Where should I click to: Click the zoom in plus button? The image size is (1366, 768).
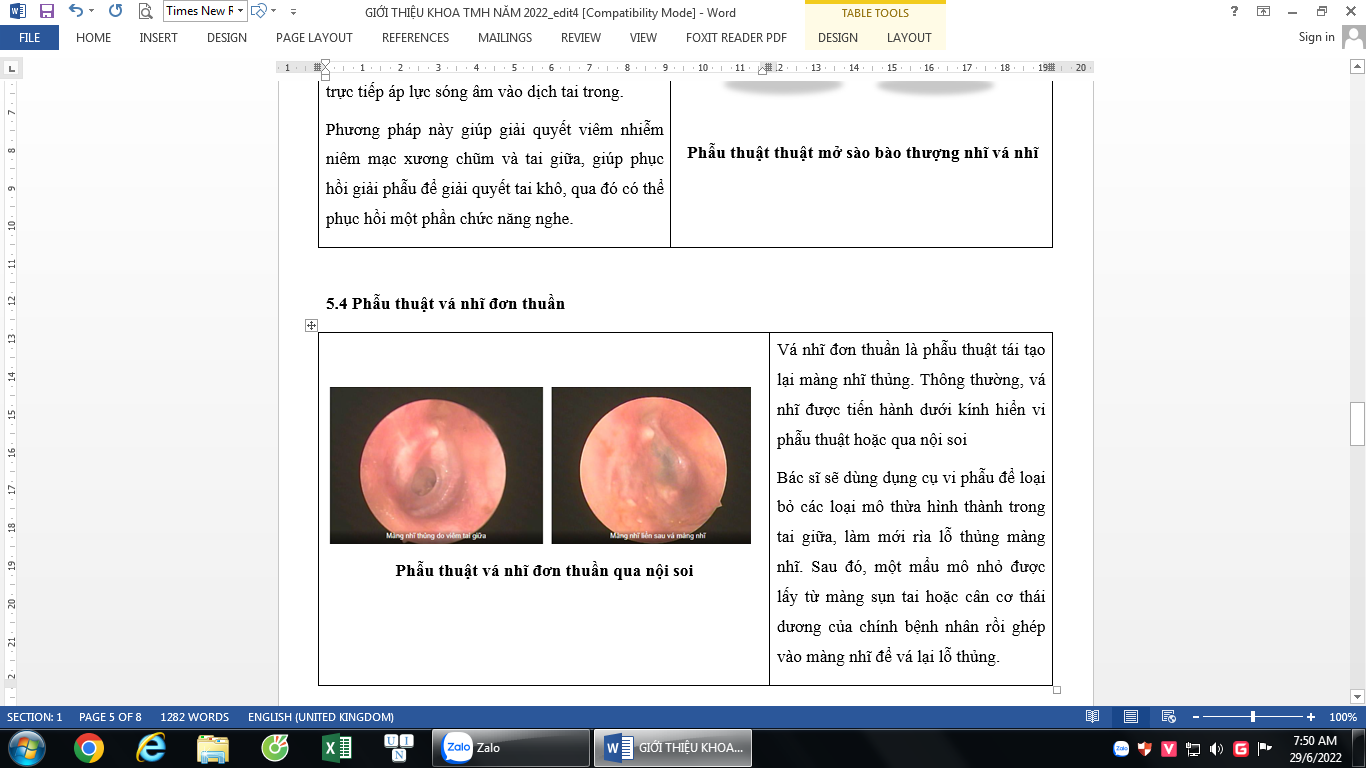(1311, 717)
